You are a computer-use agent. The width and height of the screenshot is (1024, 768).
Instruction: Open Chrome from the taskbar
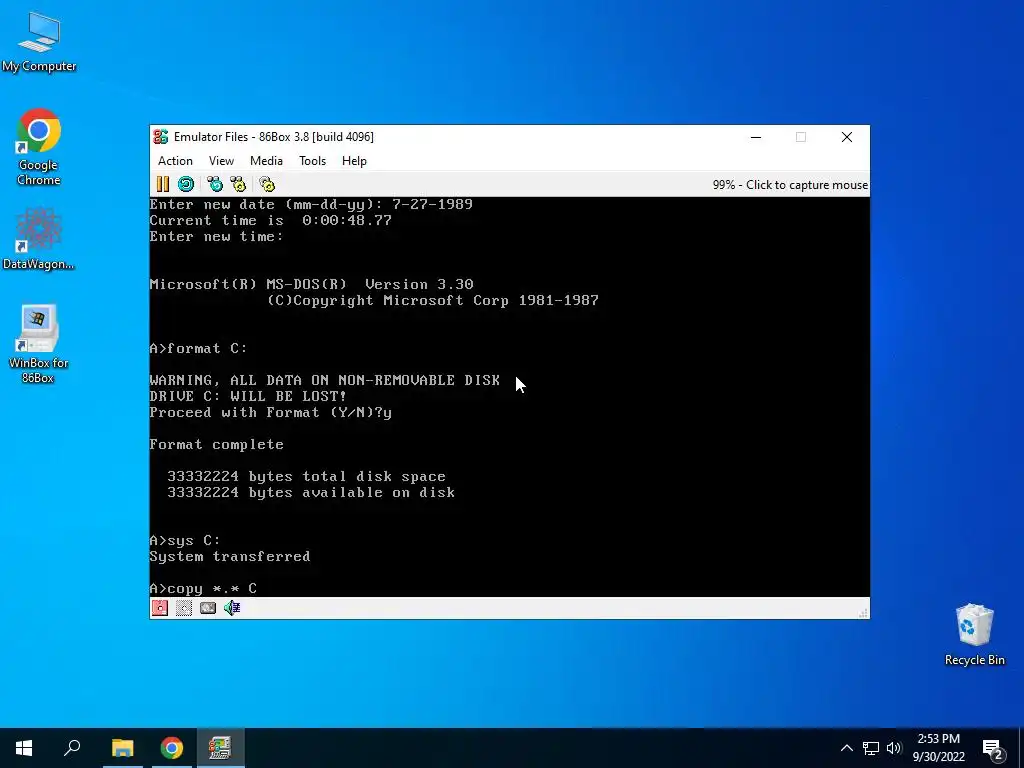click(x=171, y=748)
